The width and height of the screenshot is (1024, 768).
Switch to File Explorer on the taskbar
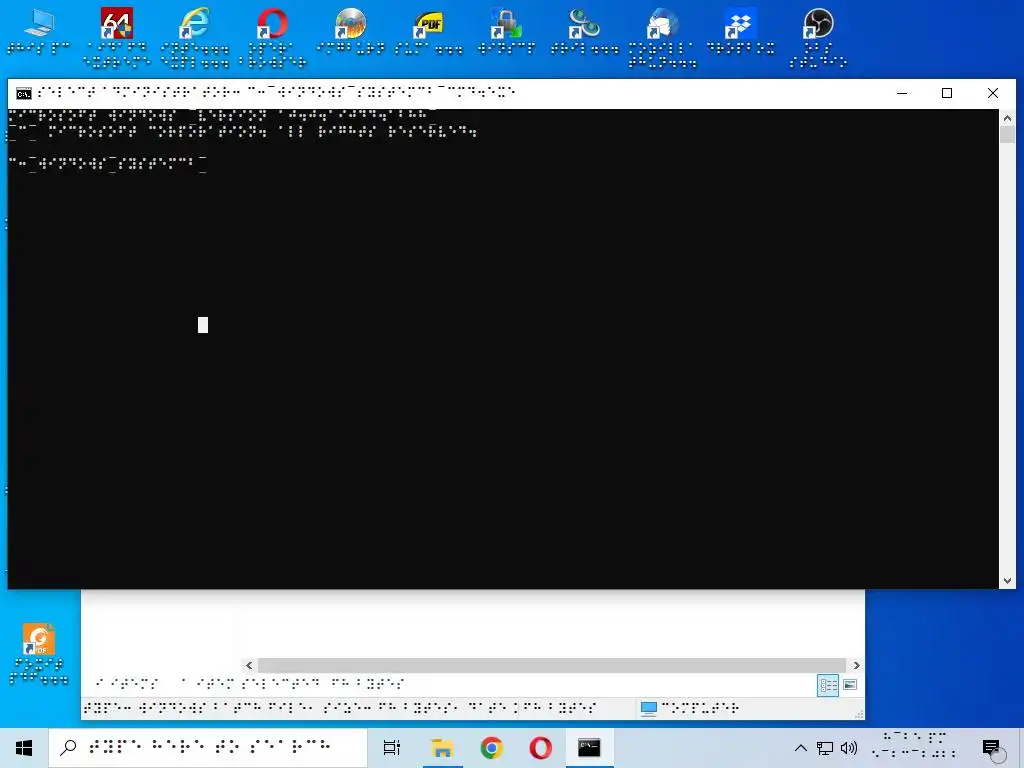(x=442, y=748)
